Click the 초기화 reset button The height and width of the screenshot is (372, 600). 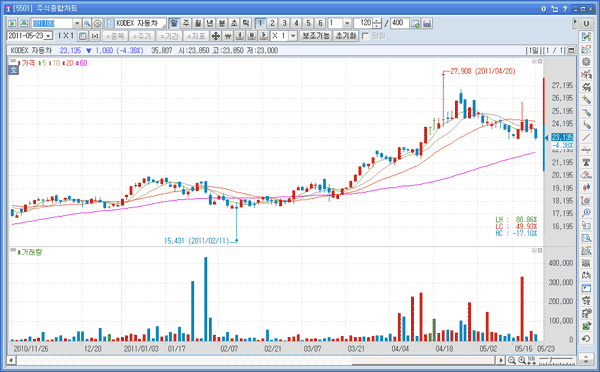(346, 36)
